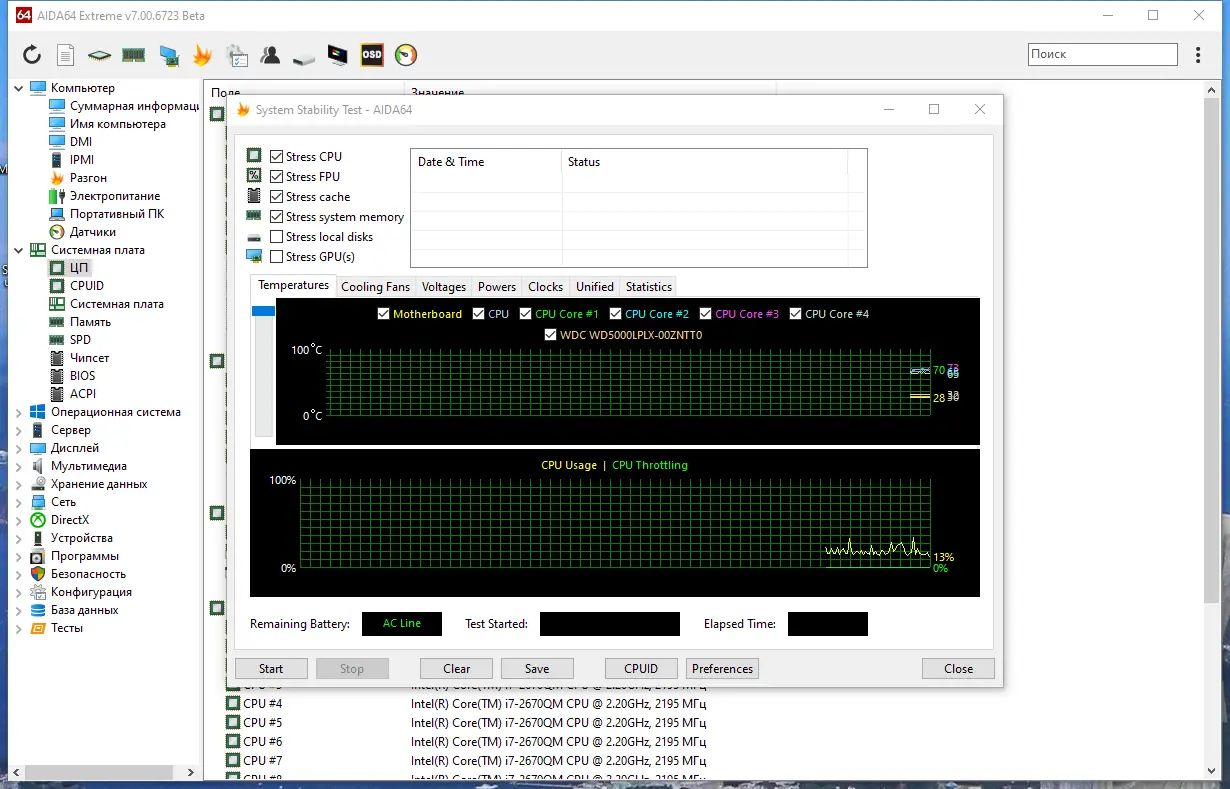Uncheck the Stress system memory checkbox
Image resolution: width=1230 pixels, height=789 pixels.
277,217
